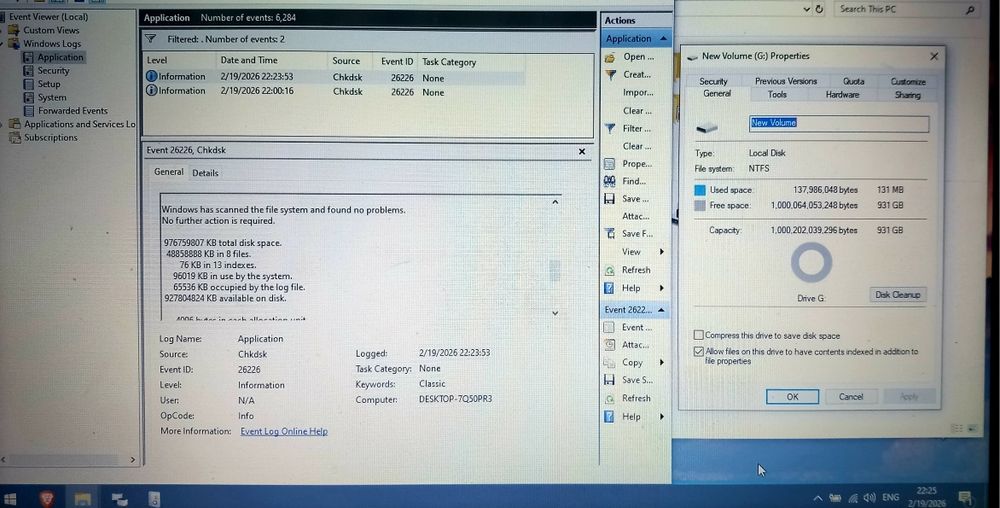Click the Windows Logs folder icon
Screen dimensions: 1000x508
(14, 44)
